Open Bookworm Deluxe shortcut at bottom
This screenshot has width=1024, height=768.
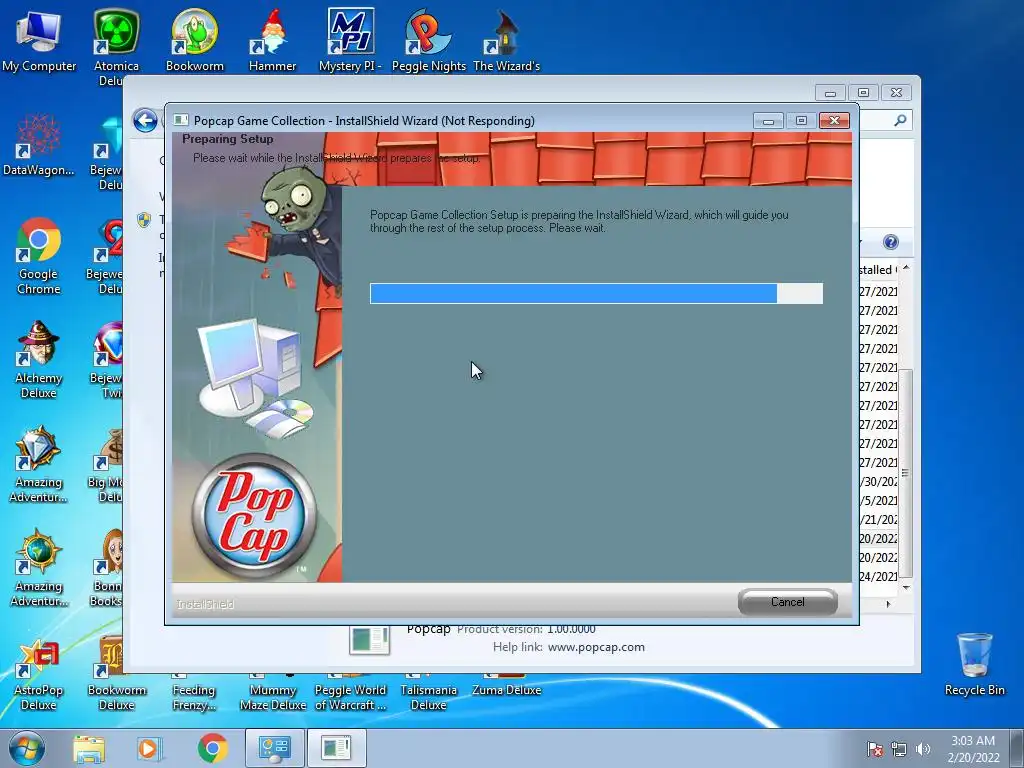(x=116, y=675)
